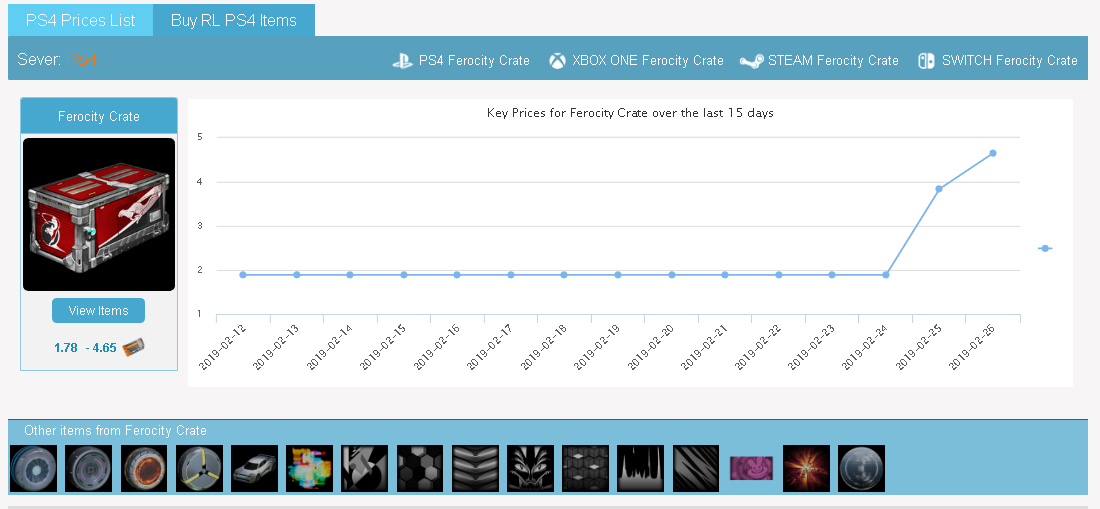Click the Sever: PS4 label
This screenshot has width=1100, height=509.
point(57,60)
